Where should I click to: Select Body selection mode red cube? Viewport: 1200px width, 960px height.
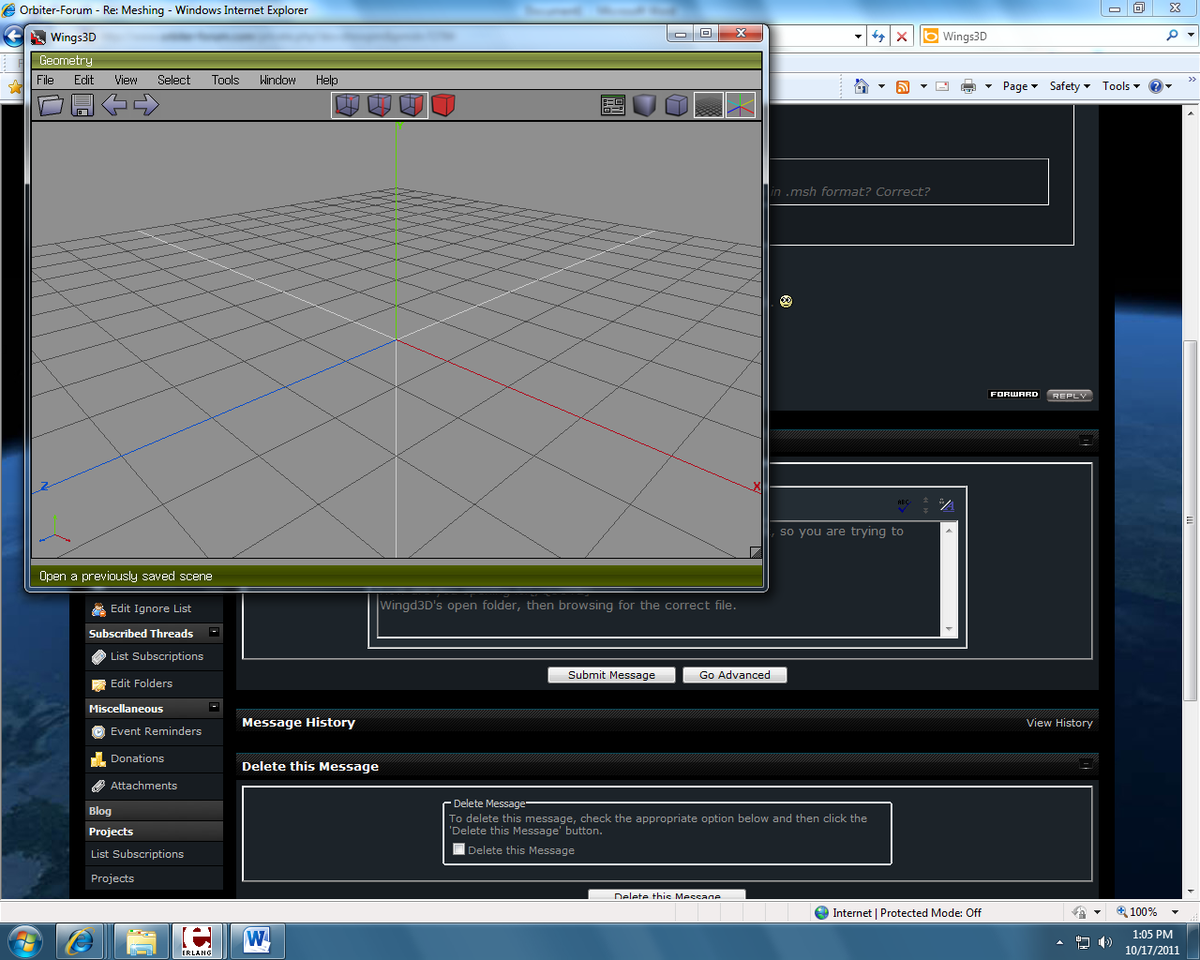[x=443, y=105]
